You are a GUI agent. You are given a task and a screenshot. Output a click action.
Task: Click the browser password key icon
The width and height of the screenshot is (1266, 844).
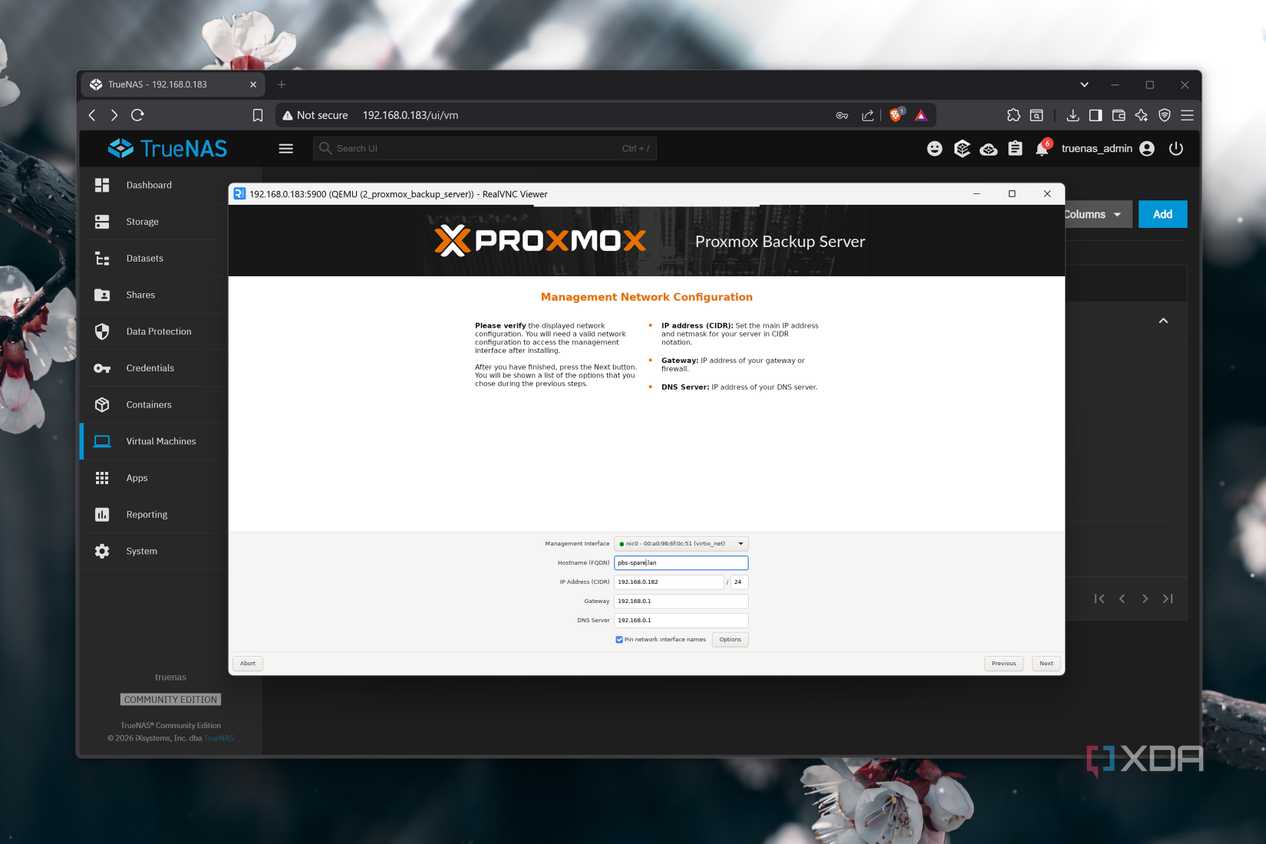click(x=842, y=115)
